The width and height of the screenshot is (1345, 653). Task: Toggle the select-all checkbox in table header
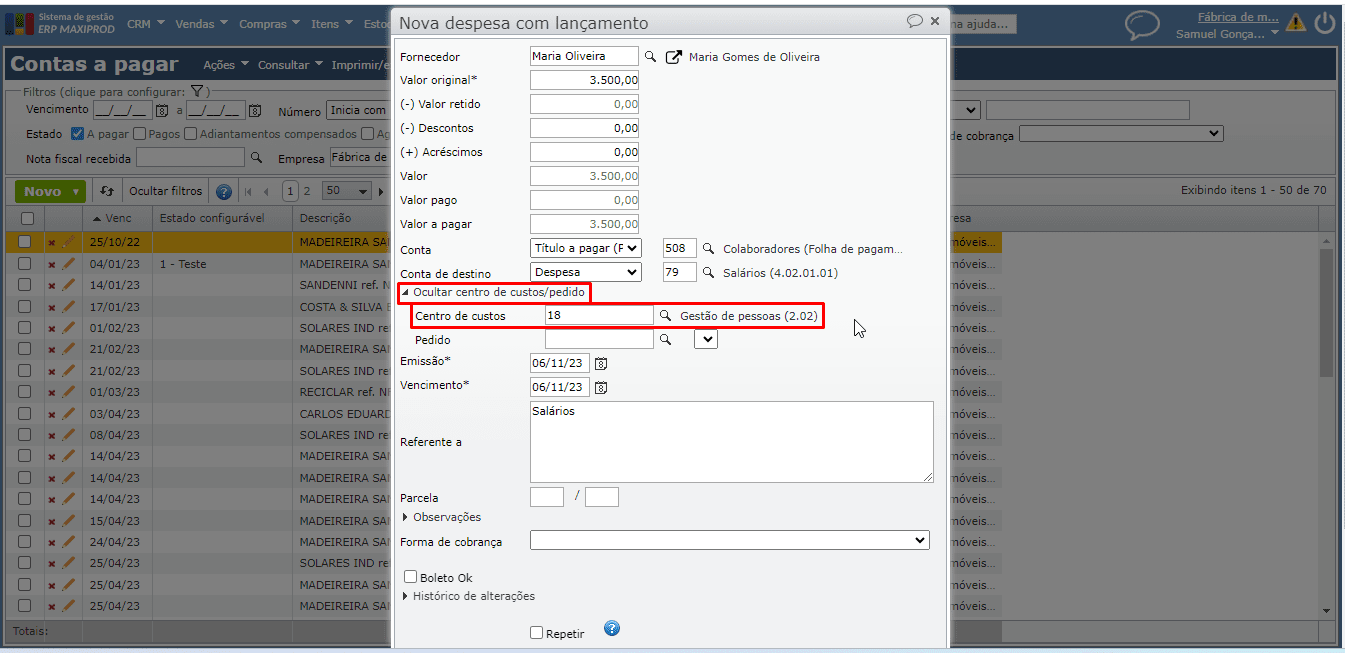27,218
